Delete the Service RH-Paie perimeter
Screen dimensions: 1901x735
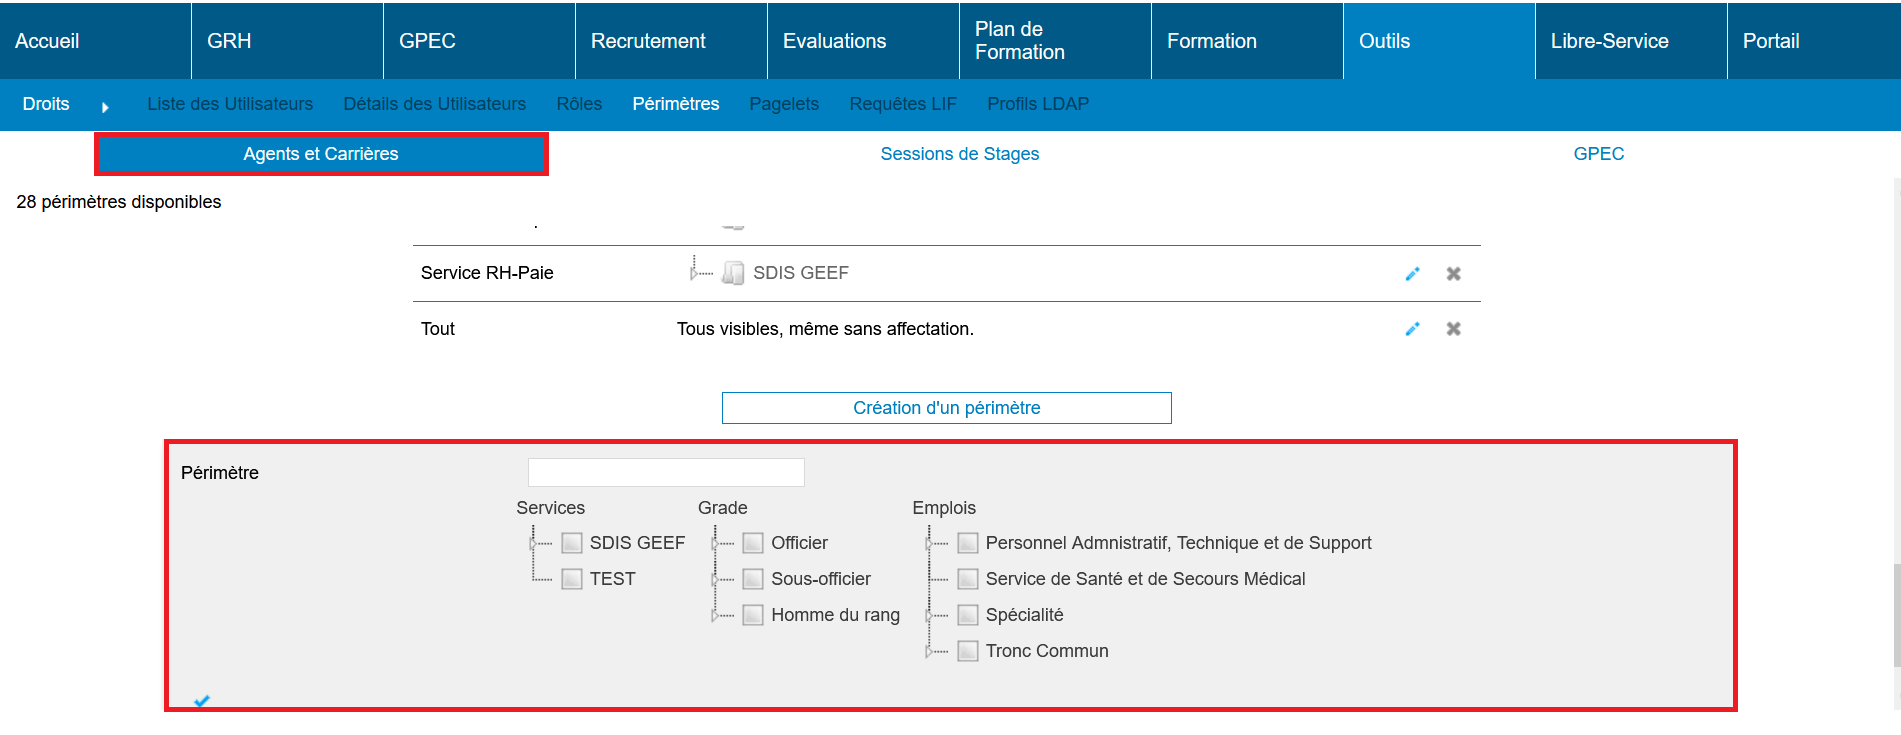1453,274
